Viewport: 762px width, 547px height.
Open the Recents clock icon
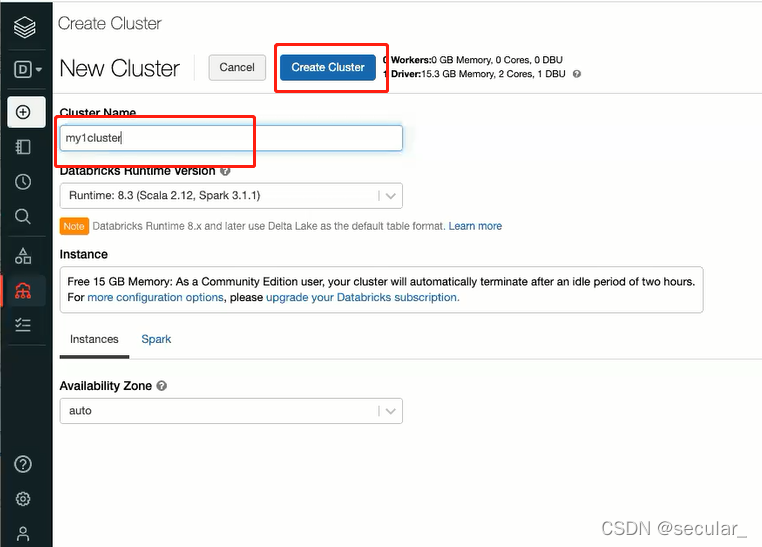[x=23, y=182]
